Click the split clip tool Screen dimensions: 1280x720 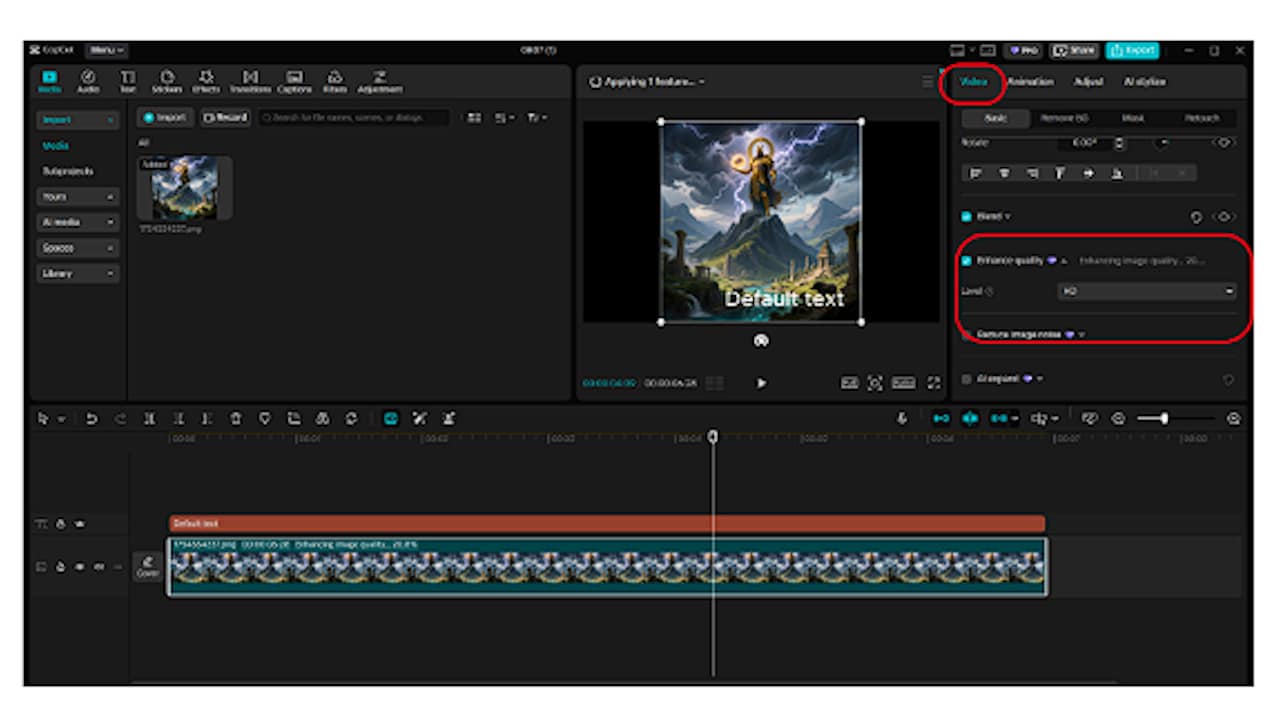click(149, 419)
